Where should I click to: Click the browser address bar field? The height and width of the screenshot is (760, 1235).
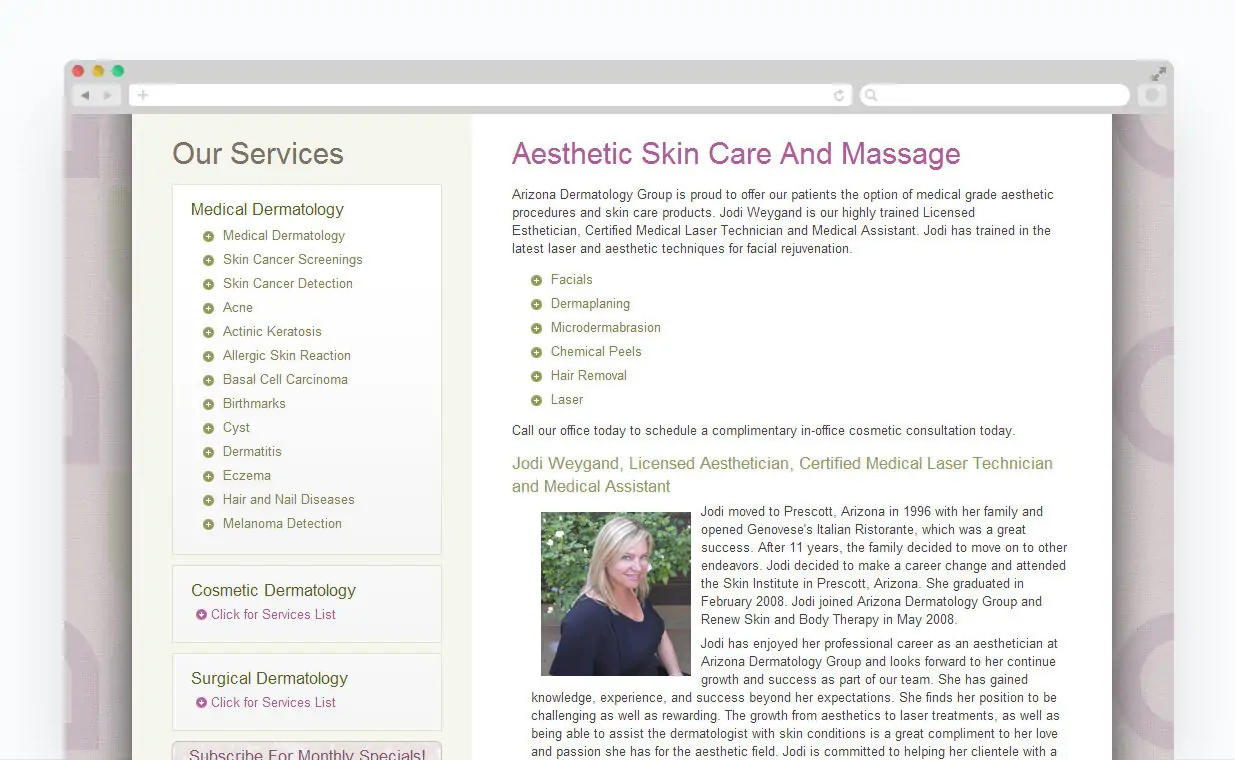click(x=490, y=95)
